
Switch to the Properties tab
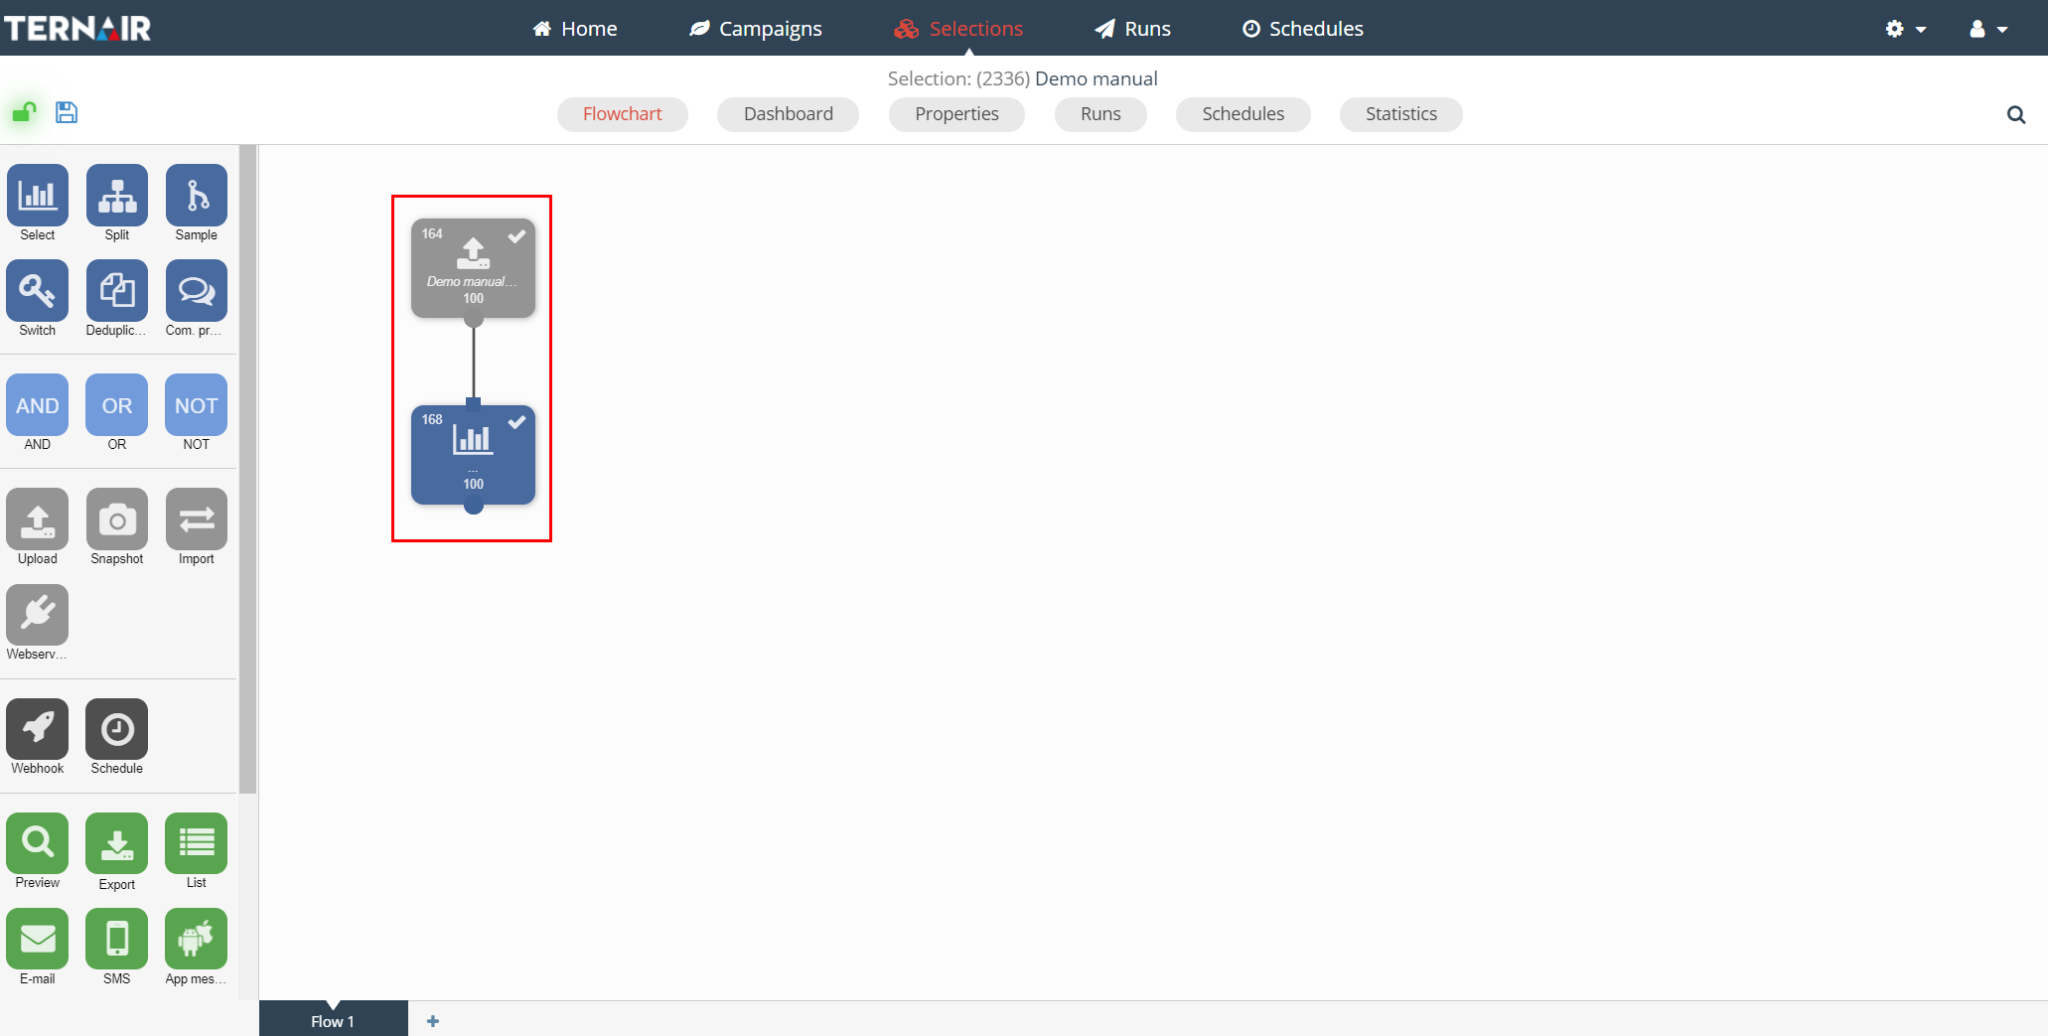tap(957, 114)
